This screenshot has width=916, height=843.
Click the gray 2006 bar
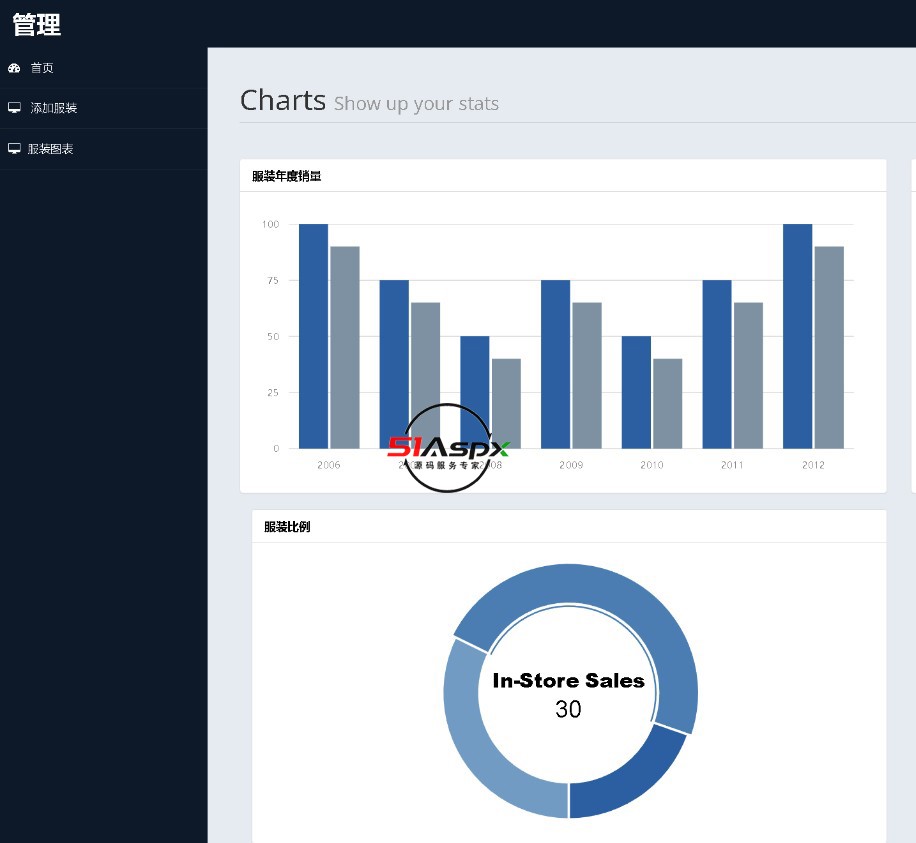tap(345, 348)
